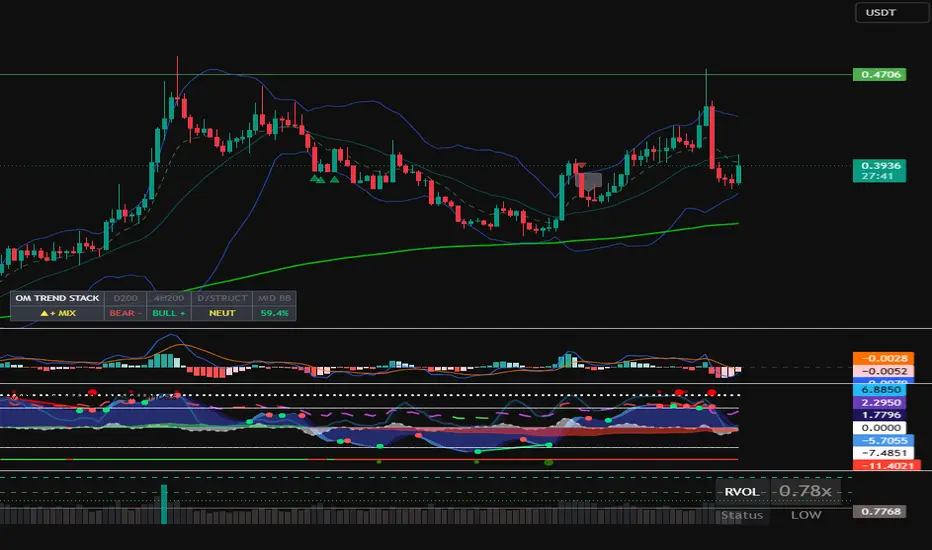
Task: Click the 59.4% value cell
Action: [275, 313]
